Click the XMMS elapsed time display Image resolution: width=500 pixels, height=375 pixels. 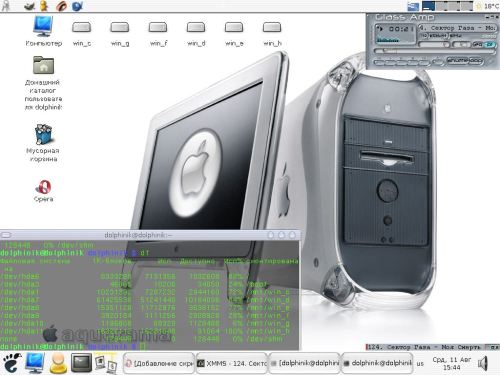tap(402, 29)
